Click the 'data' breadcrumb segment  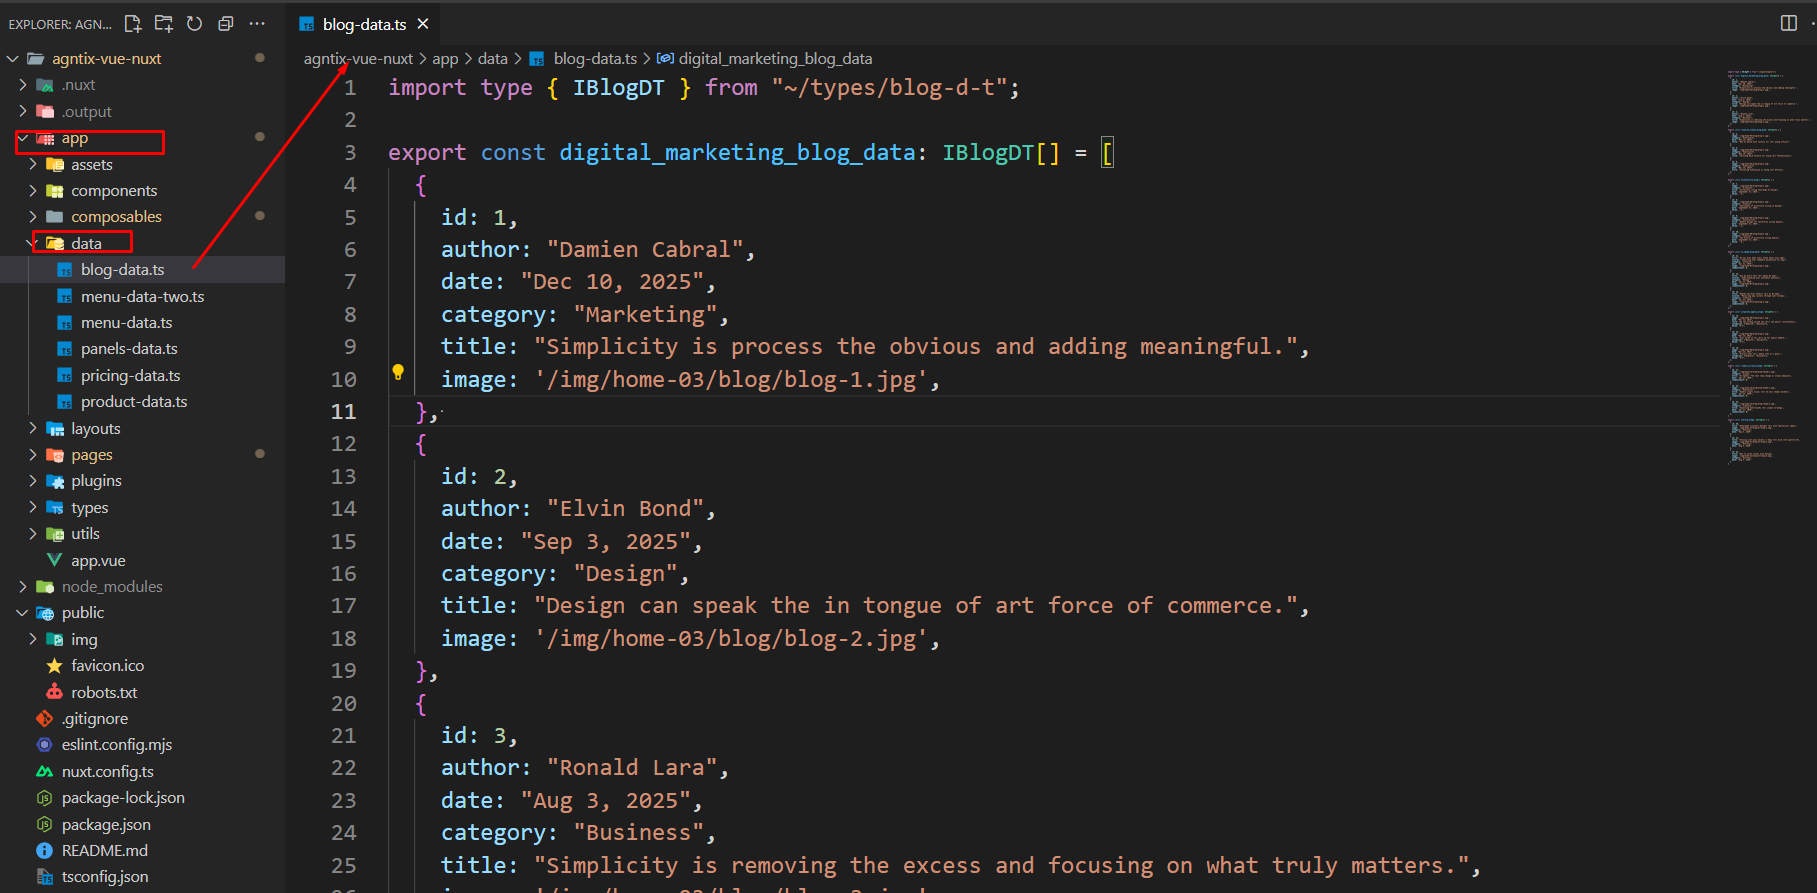pyautogui.click(x=492, y=59)
